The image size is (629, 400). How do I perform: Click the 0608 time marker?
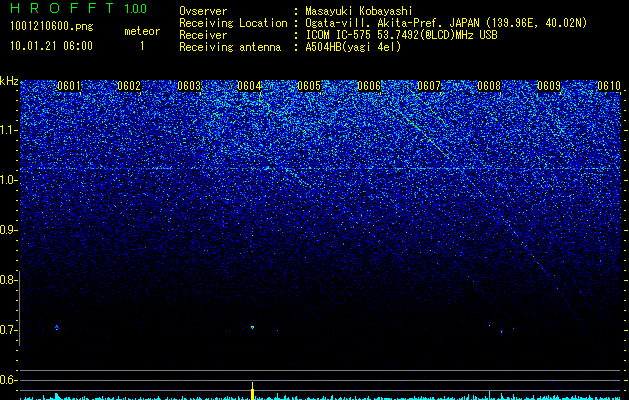coord(489,86)
